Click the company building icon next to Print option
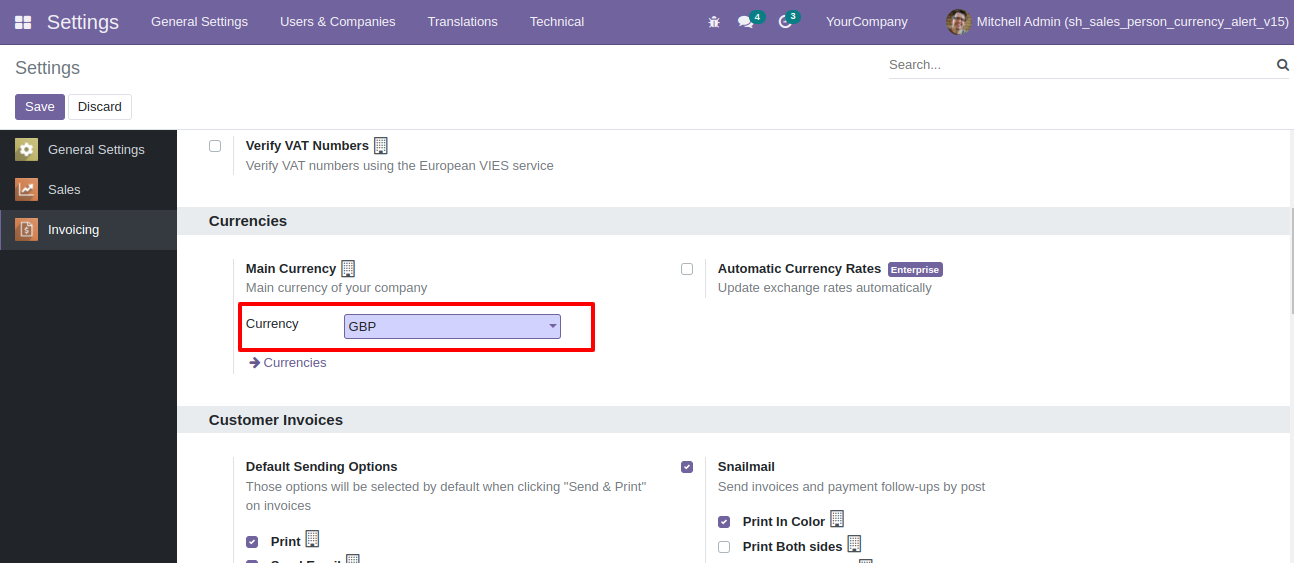This screenshot has height=563, width=1294. [312, 540]
